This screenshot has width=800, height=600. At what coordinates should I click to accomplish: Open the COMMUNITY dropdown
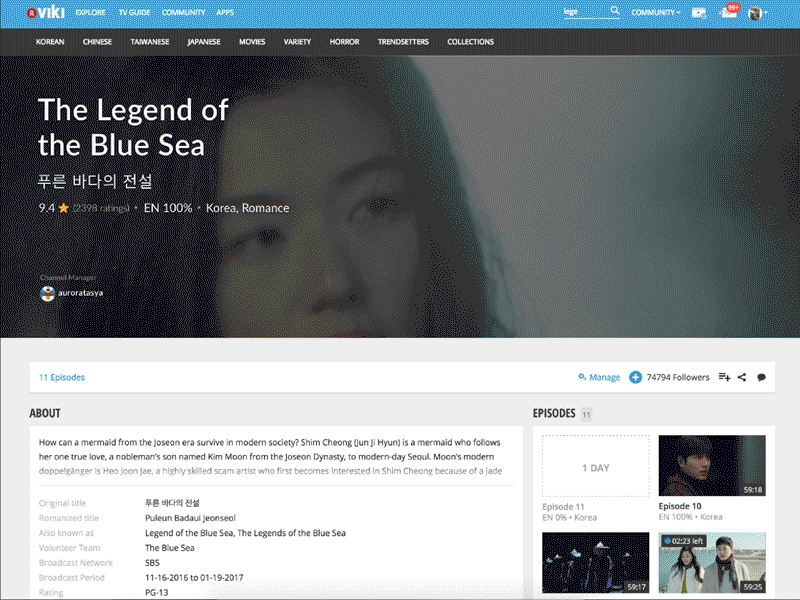[654, 11]
